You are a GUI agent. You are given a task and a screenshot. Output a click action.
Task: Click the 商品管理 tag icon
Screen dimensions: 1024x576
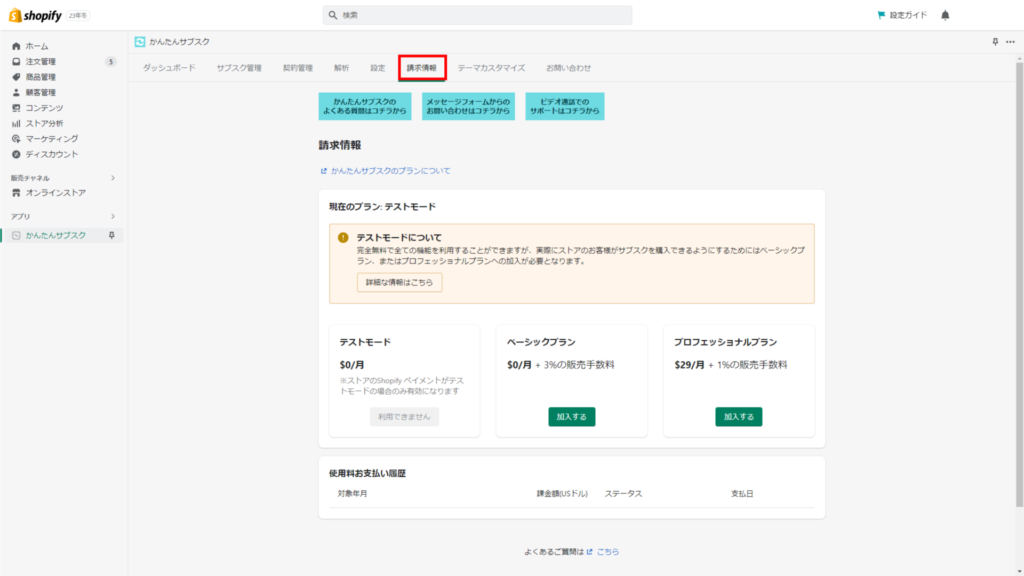[x=16, y=77]
